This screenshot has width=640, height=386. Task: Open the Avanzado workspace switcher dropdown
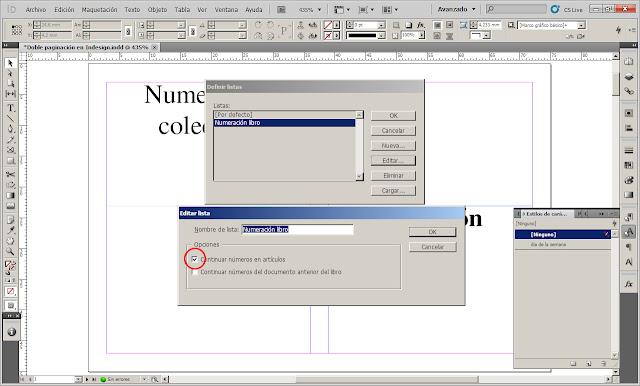pyautogui.click(x=457, y=9)
